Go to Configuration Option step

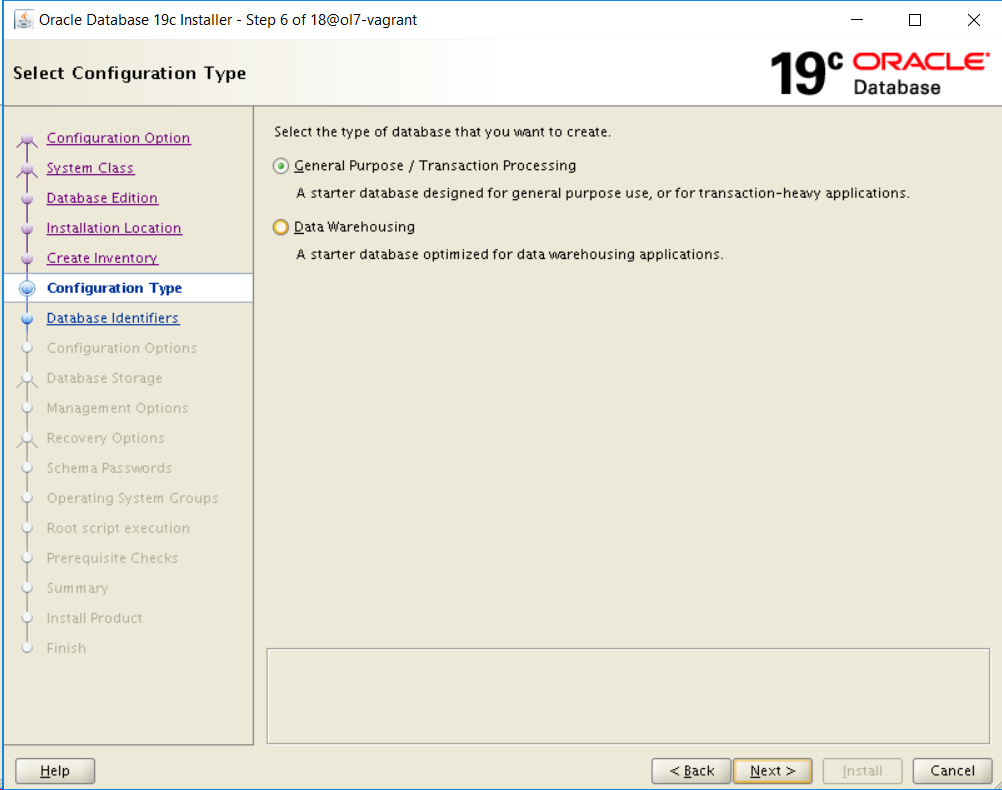(x=118, y=138)
